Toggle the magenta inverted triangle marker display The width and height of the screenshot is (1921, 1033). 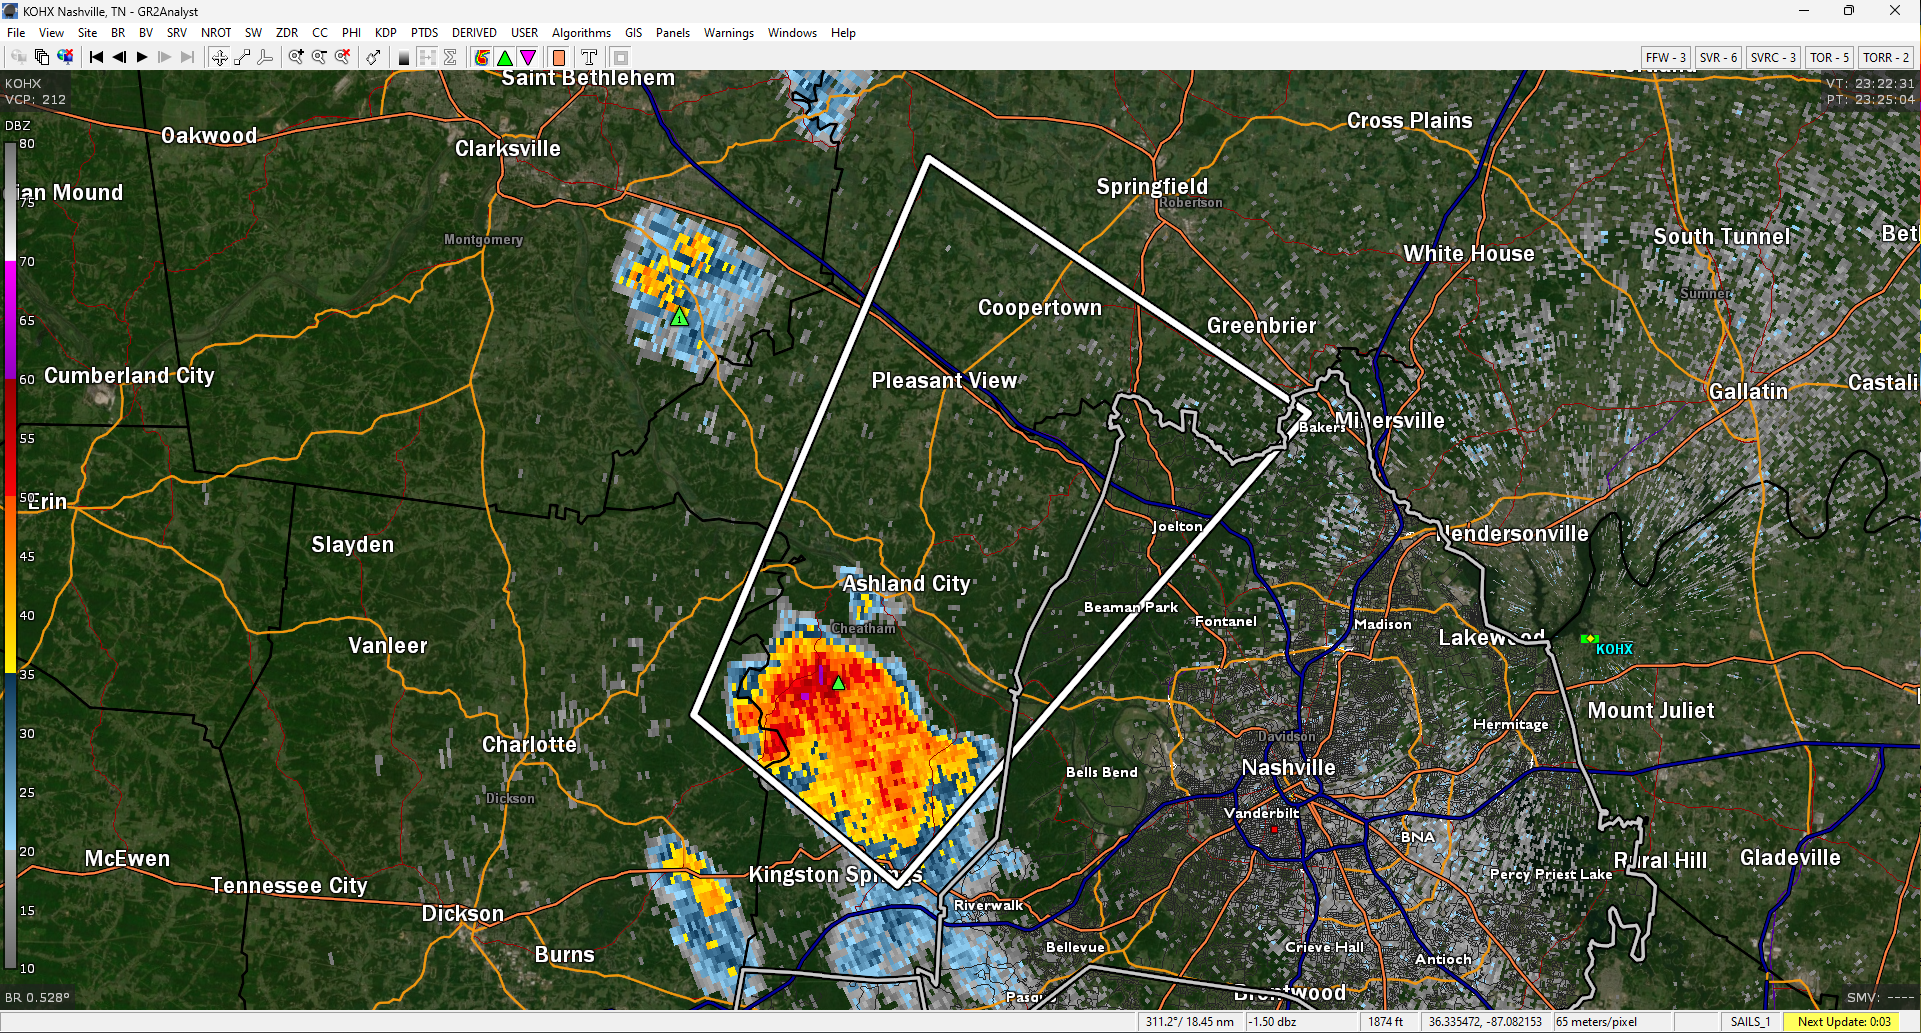click(528, 57)
